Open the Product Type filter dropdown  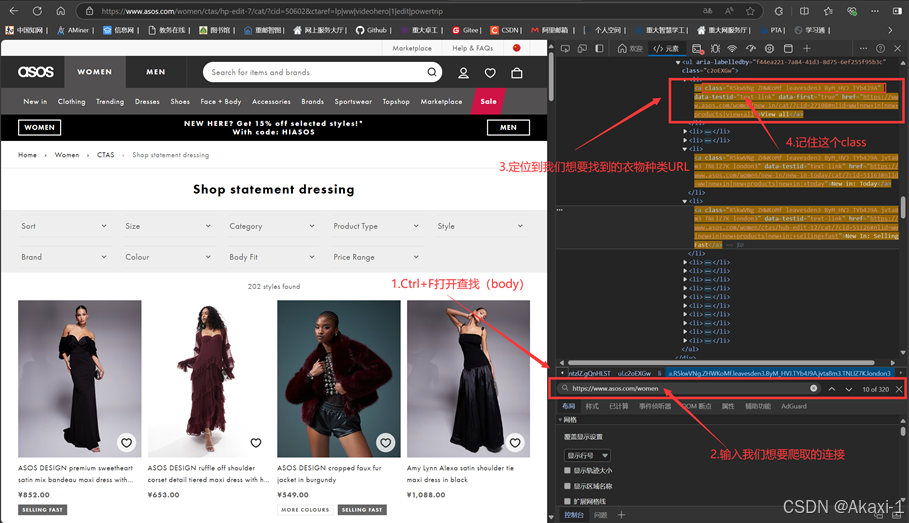pyautogui.click(x=376, y=226)
